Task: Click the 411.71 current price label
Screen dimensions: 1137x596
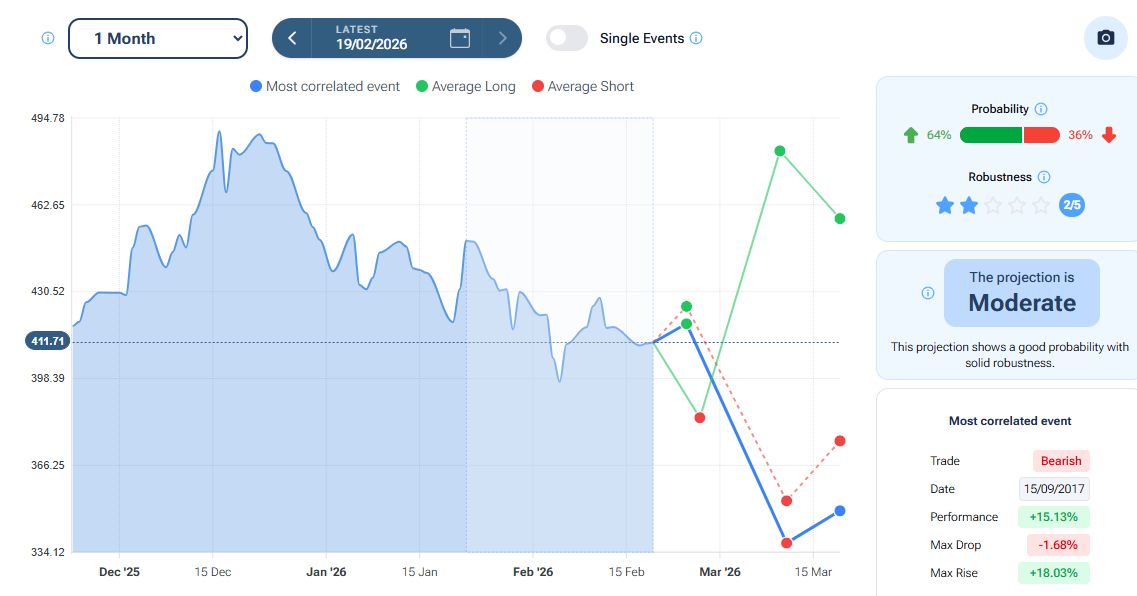Action: (x=49, y=342)
